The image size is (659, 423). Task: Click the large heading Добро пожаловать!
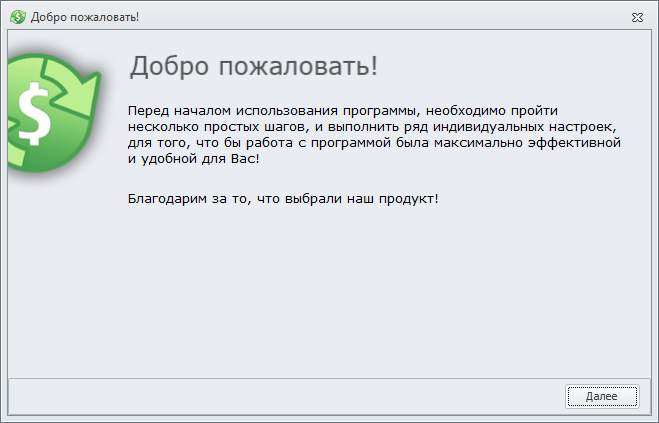[254, 67]
